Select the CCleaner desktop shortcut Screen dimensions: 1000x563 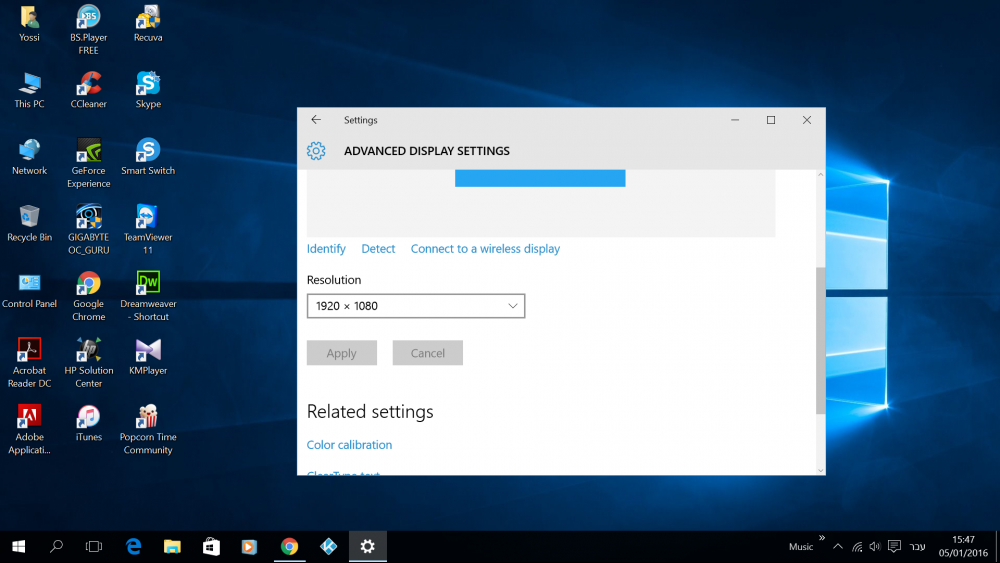pyautogui.click(x=89, y=90)
